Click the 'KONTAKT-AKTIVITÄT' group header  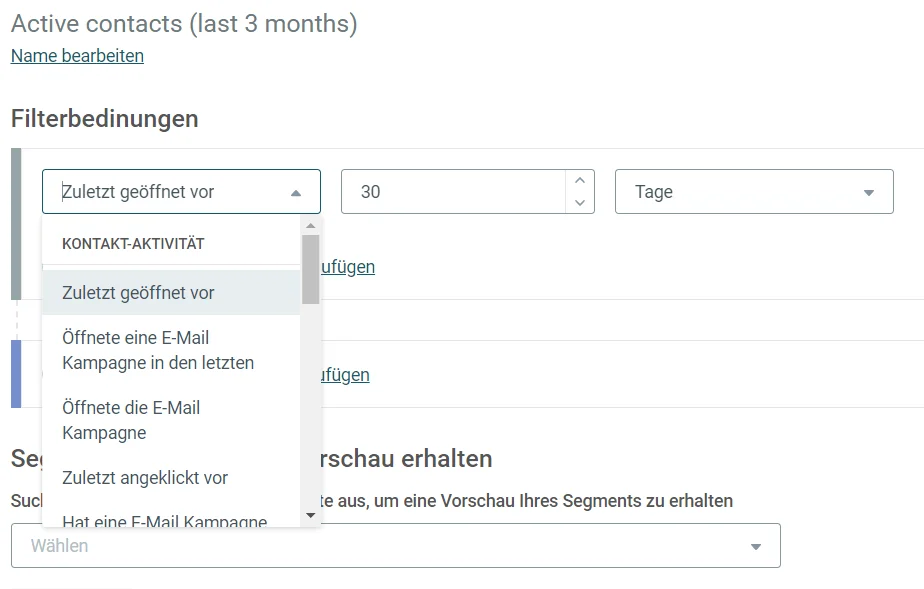[133, 244]
